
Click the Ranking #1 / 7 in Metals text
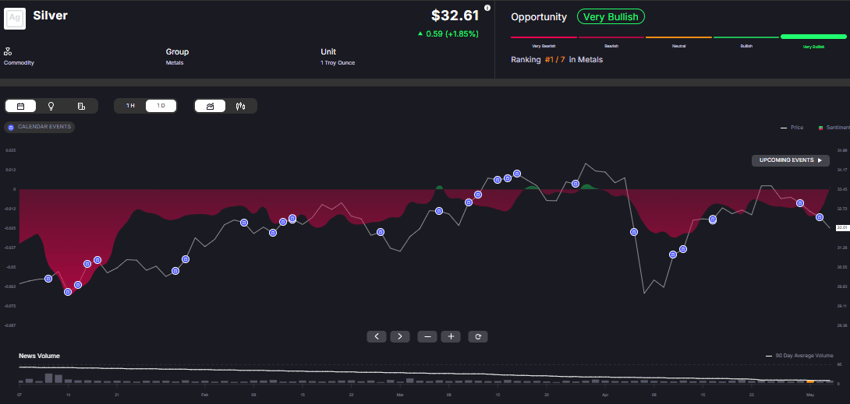(557, 60)
